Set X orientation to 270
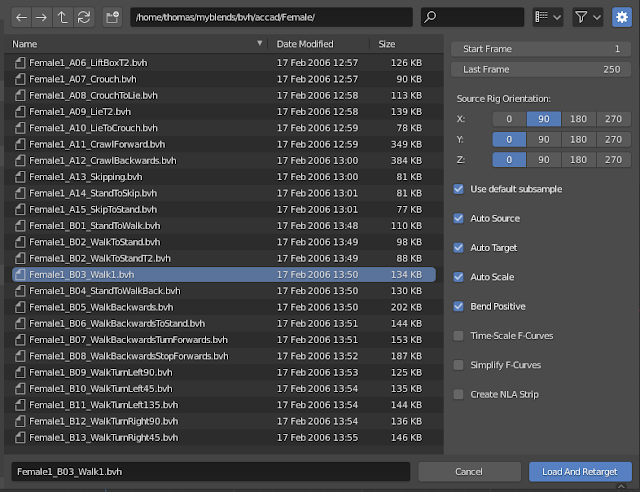The width and height of the screenshot is (640, 492). (613, 119)
